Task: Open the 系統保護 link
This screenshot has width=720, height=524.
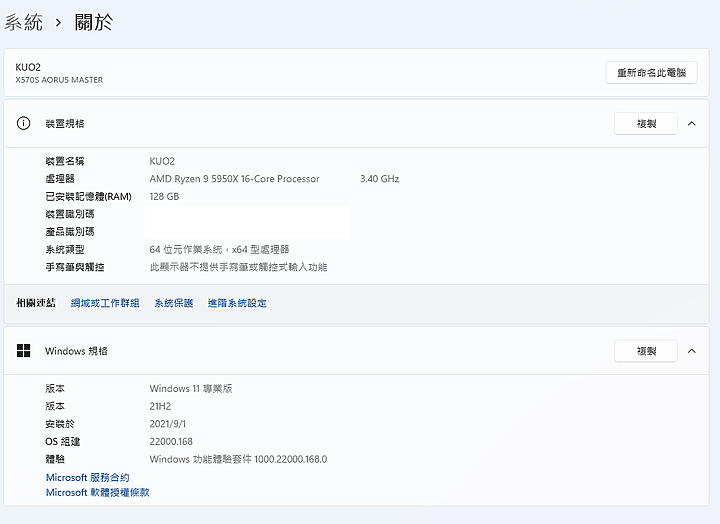Action: pyautogui.click(x=174, y=303)
